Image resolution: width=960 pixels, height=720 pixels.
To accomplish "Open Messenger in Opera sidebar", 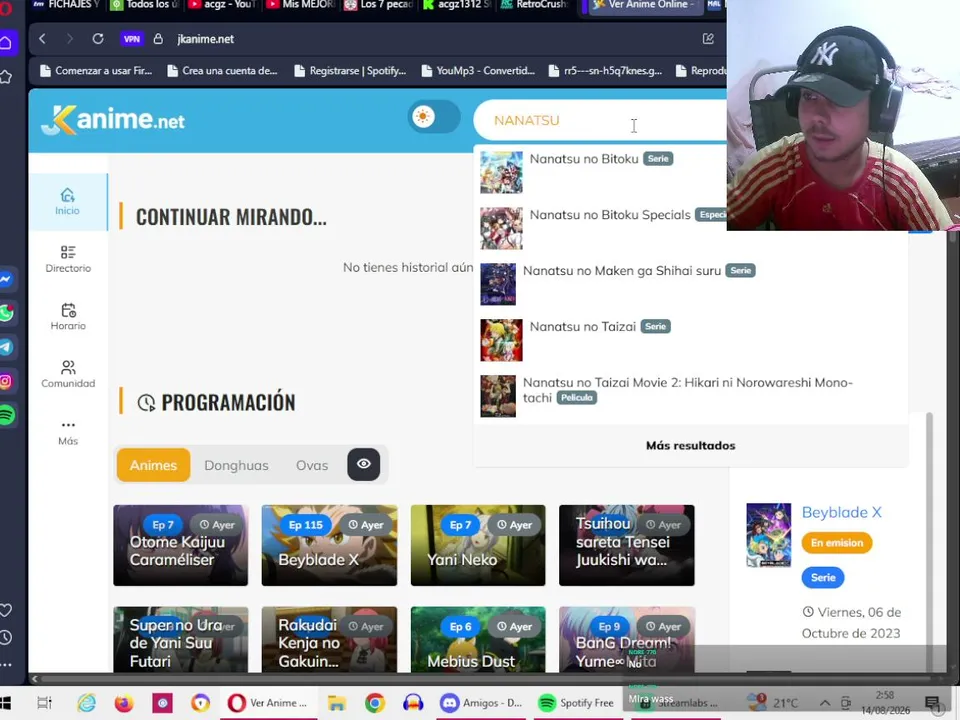I will tap(6, 279).
